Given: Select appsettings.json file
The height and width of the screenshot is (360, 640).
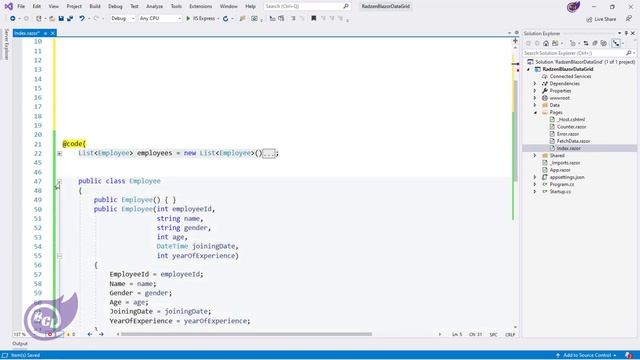Looking at the screenshot, I should coord(567,177).
